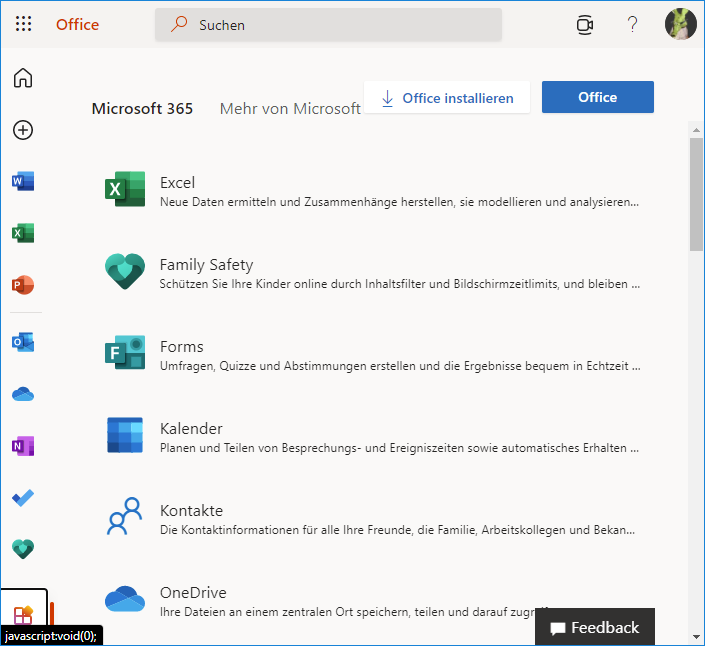Click the Kalender title text

tap(191, 428)
